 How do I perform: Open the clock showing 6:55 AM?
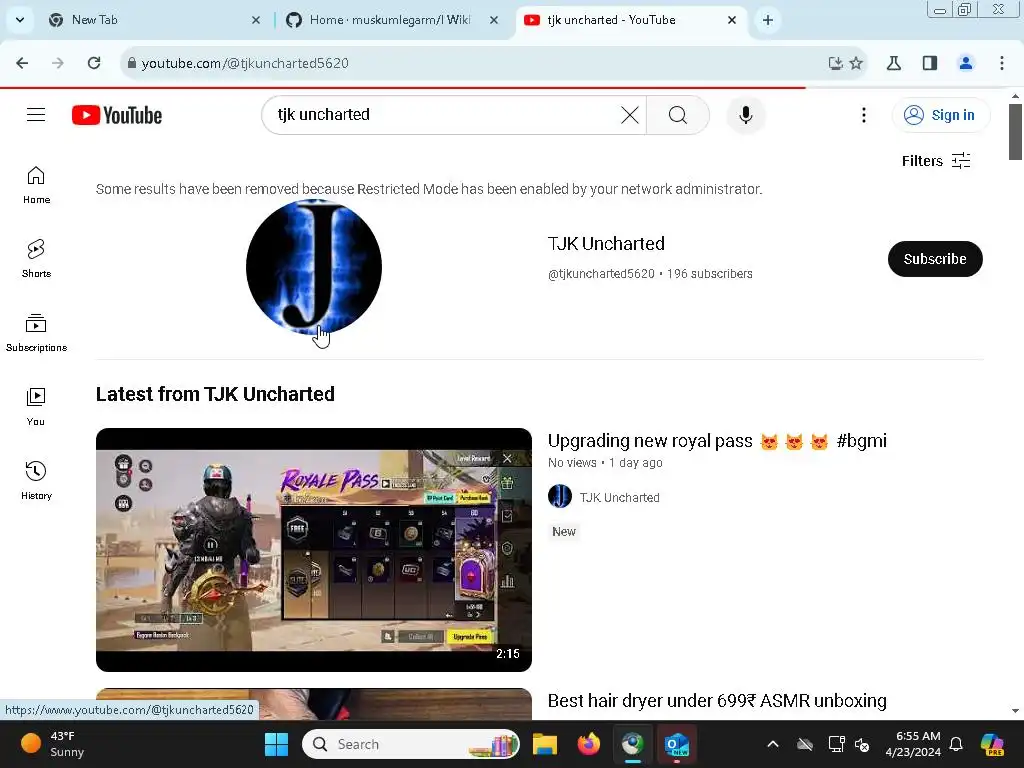point(913,744)
